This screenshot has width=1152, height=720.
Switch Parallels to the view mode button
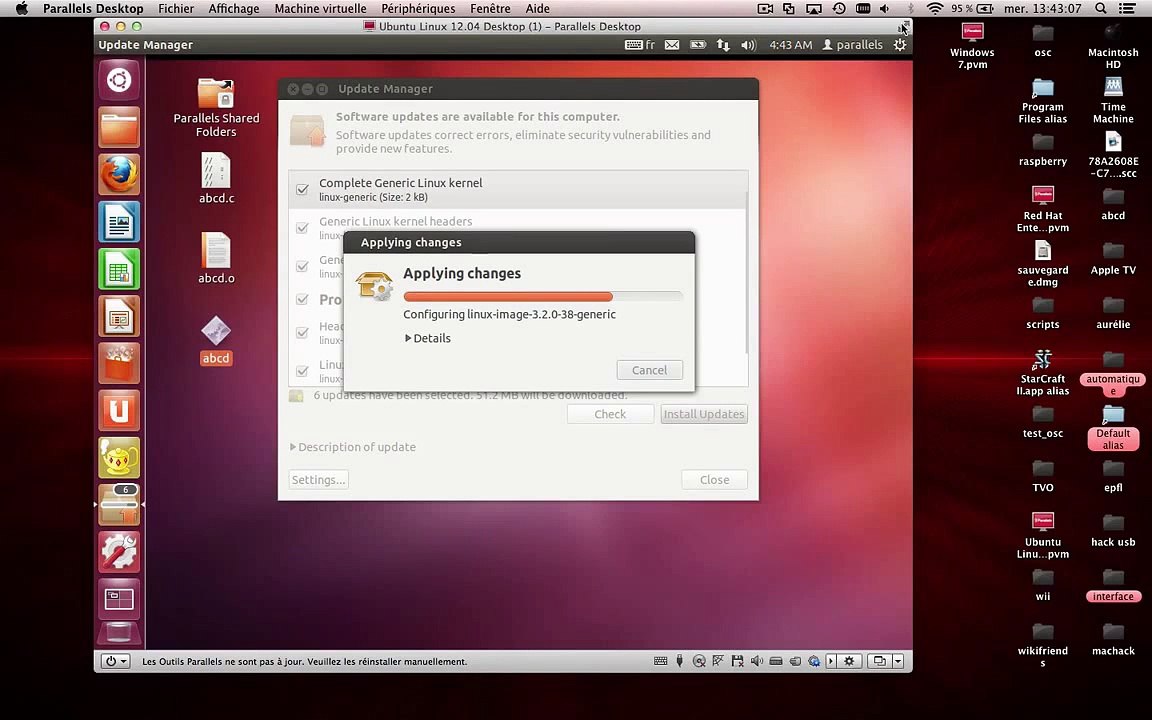(x=879, y=661)
